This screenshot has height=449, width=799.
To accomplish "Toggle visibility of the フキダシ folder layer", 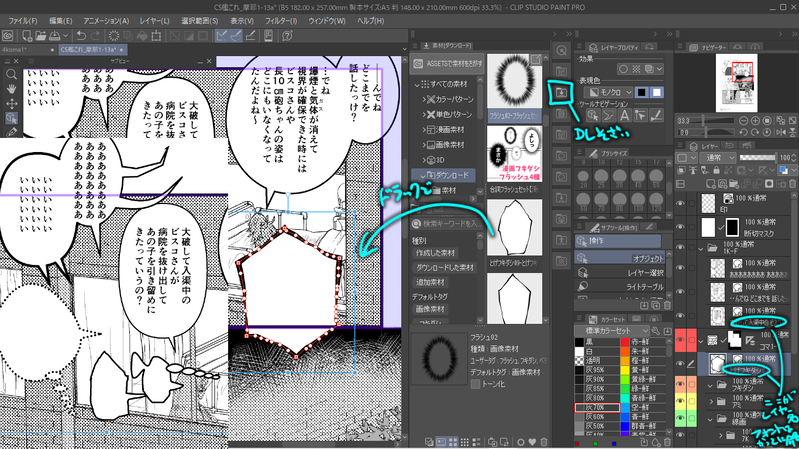I will pyautogui.click(x=680, y=385).
